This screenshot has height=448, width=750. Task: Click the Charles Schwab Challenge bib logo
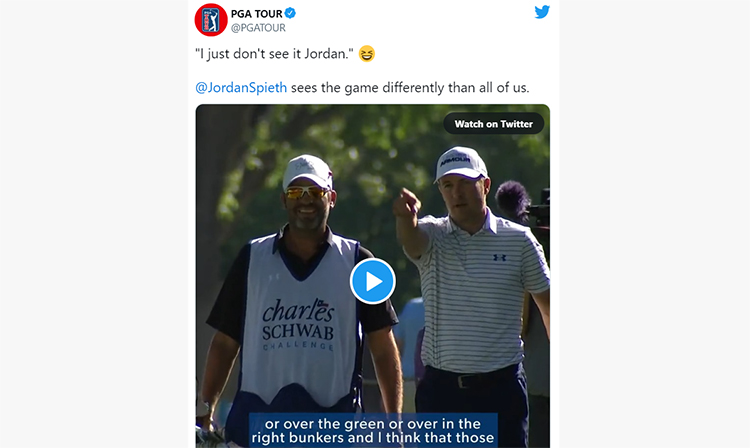(x=298, y=325)
